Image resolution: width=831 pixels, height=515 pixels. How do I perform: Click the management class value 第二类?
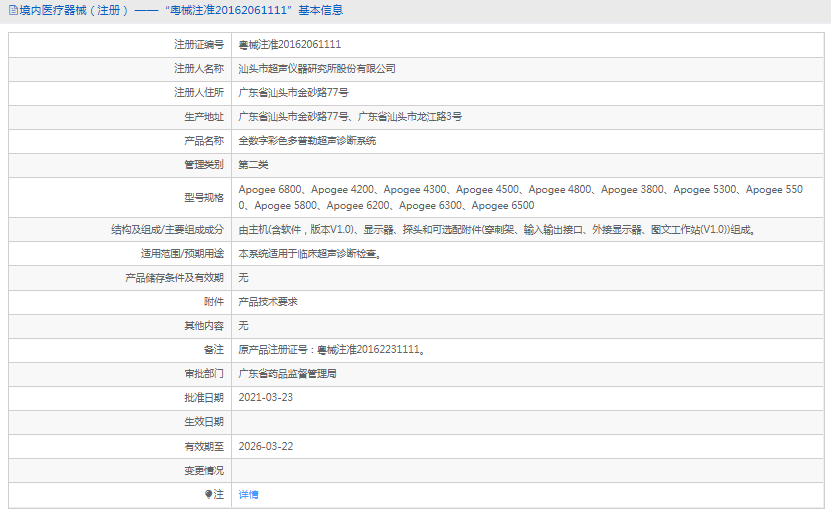click(x=253, y=165)
